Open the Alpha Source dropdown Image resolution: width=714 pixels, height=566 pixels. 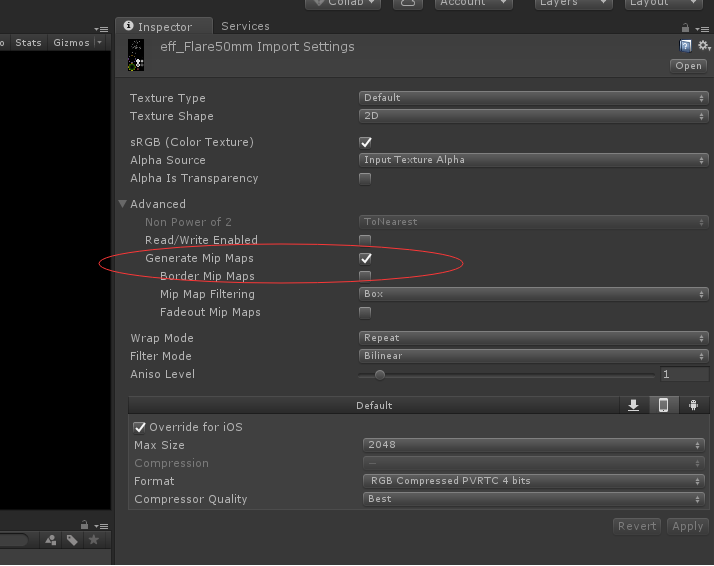pos(534,160)
